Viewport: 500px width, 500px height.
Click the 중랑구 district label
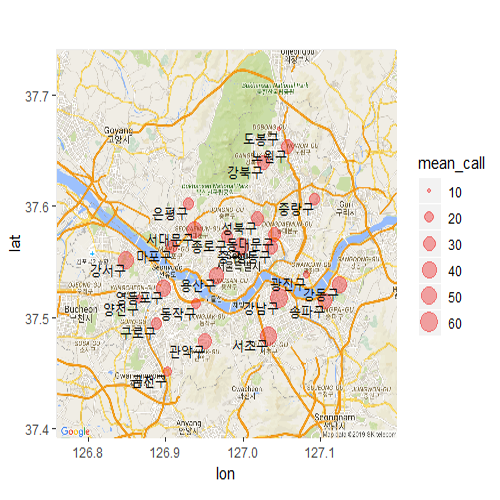tap(296, 209)
